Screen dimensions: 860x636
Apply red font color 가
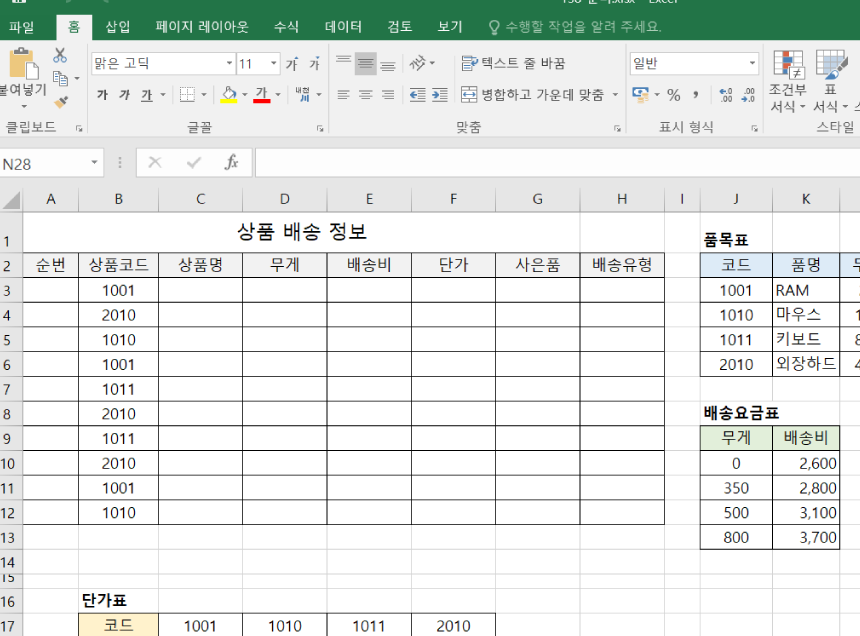pyautogui.click(x=262, y=95)
